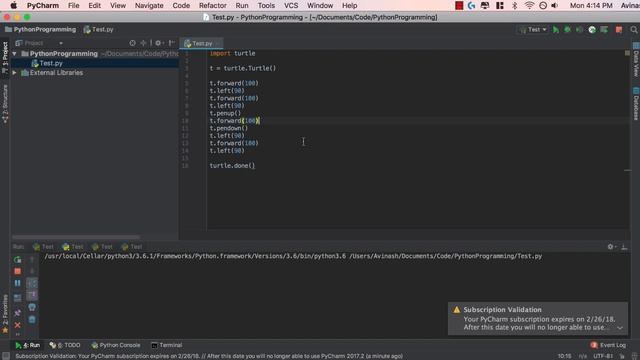Click the t.penup() line in editor

coord(225,113)
